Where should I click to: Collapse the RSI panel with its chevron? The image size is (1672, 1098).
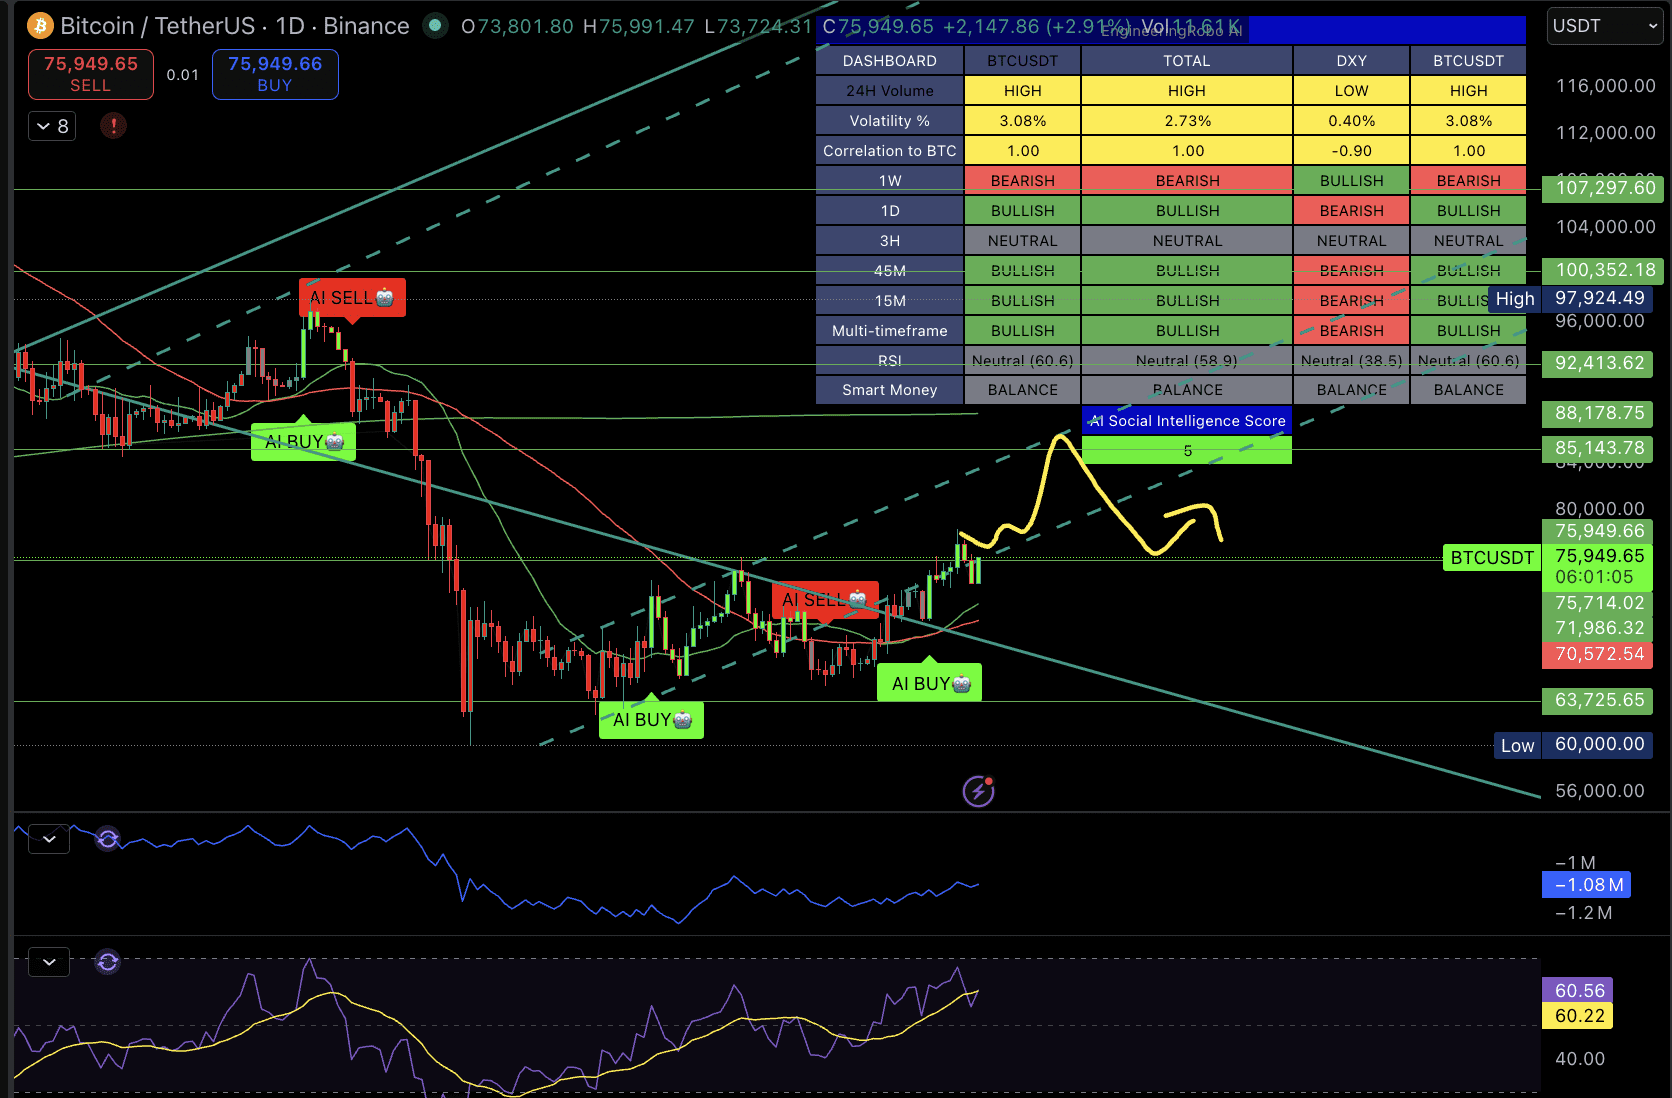[48, 961]
